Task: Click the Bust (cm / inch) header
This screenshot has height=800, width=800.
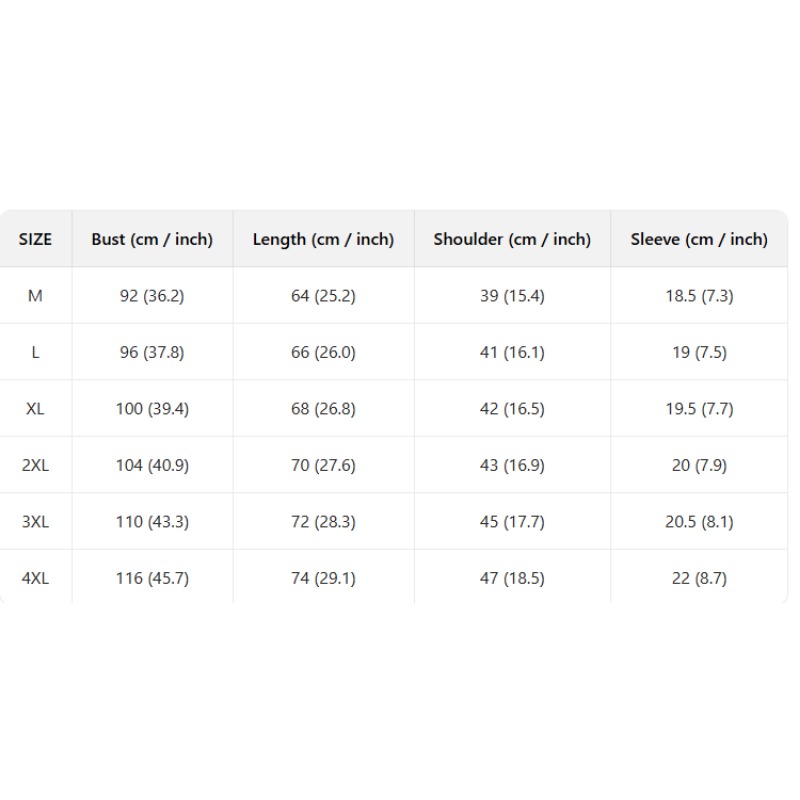Action: click(x=152, y=239)
